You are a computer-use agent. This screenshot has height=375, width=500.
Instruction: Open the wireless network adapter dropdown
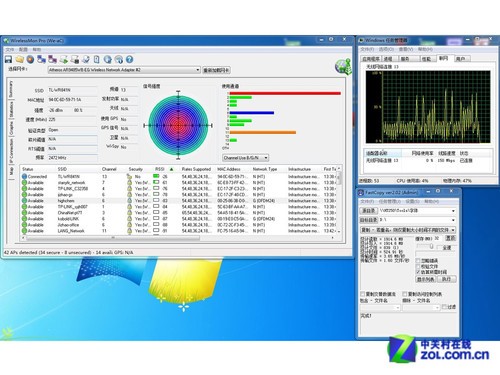(x=124, y=70)
